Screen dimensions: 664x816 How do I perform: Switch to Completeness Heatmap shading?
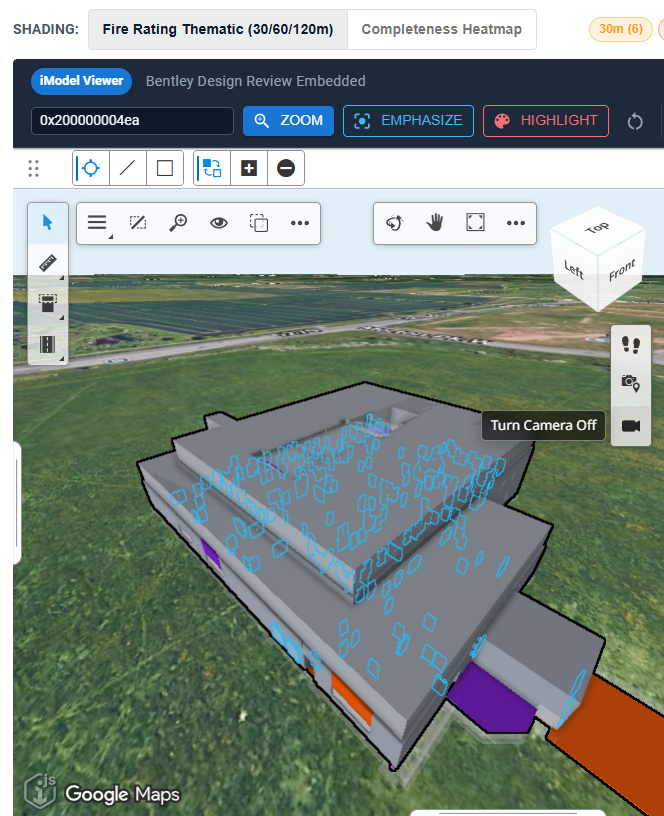coord(441,29)
